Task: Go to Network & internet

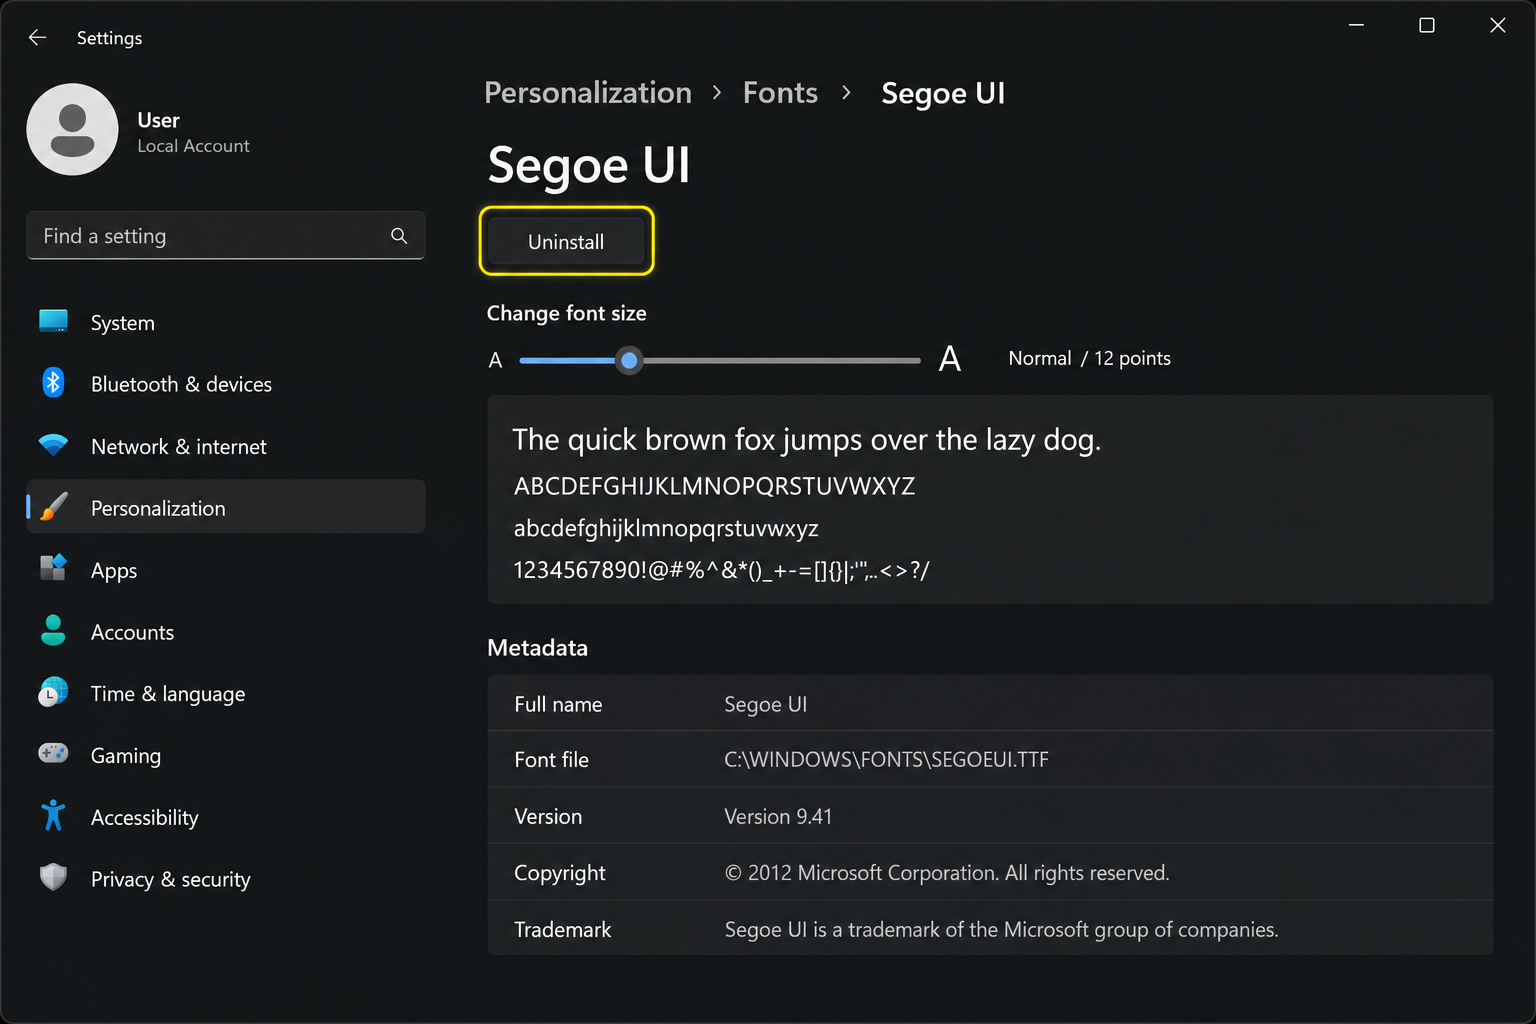Action: 226,446
